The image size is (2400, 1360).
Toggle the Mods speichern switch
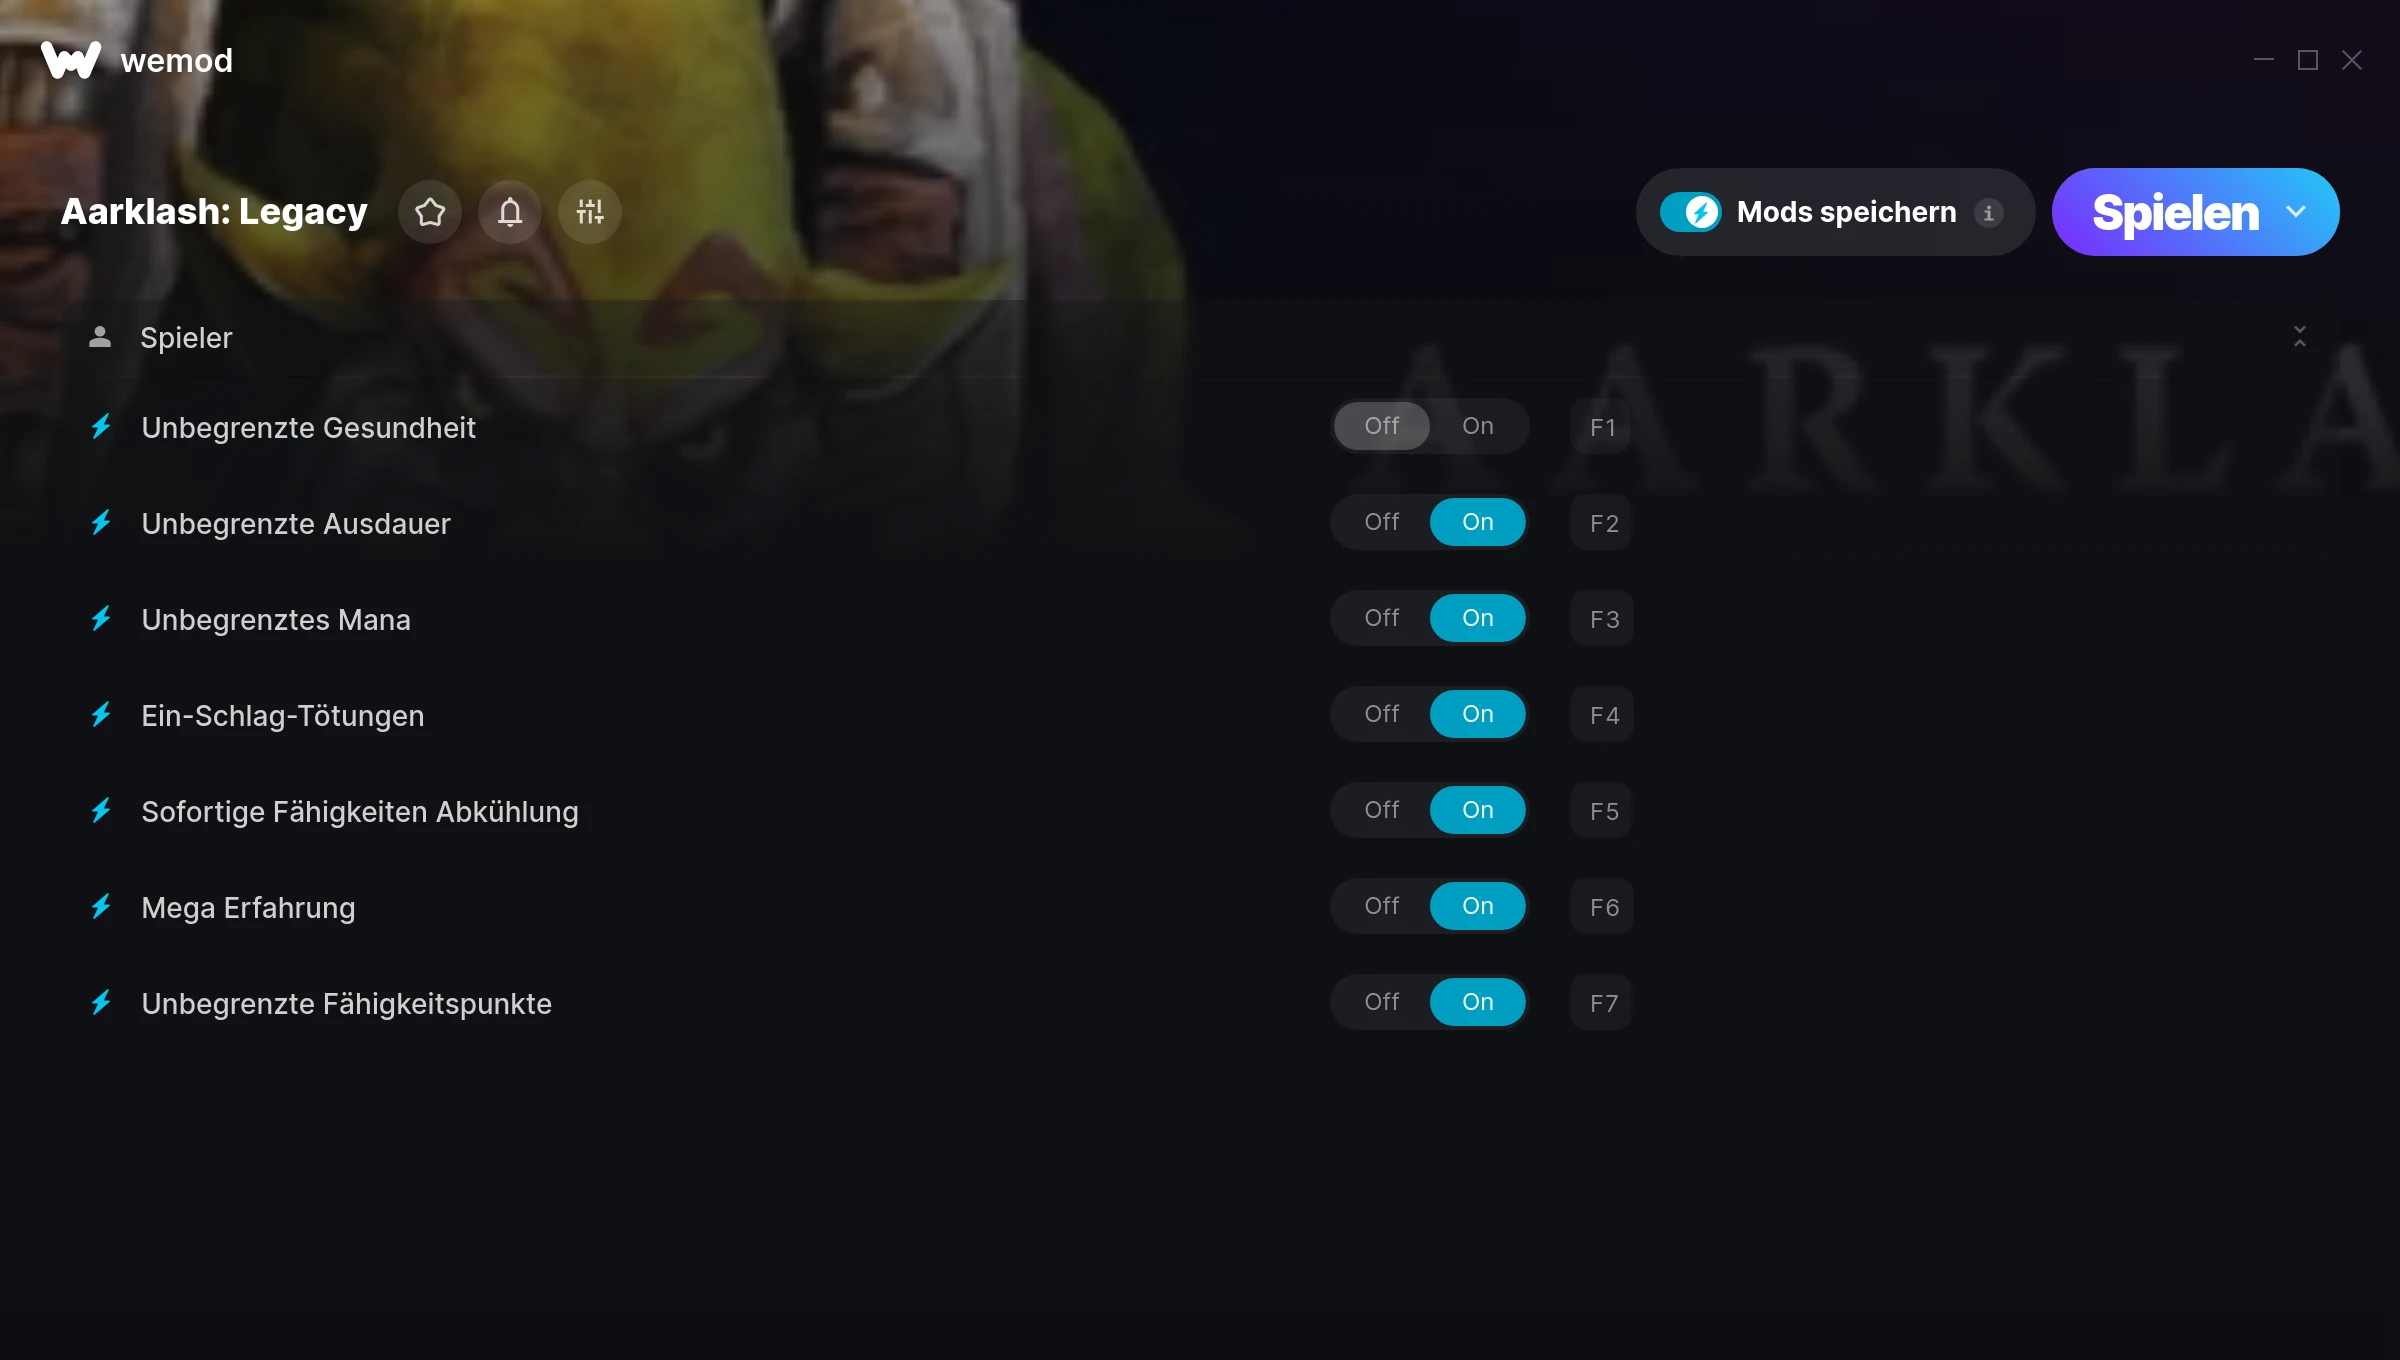1691,212
